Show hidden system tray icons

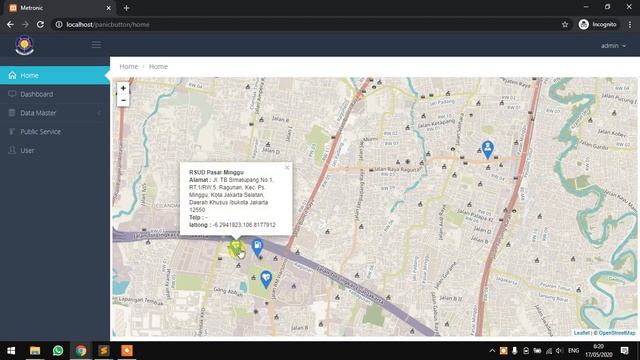coord(492,351)
